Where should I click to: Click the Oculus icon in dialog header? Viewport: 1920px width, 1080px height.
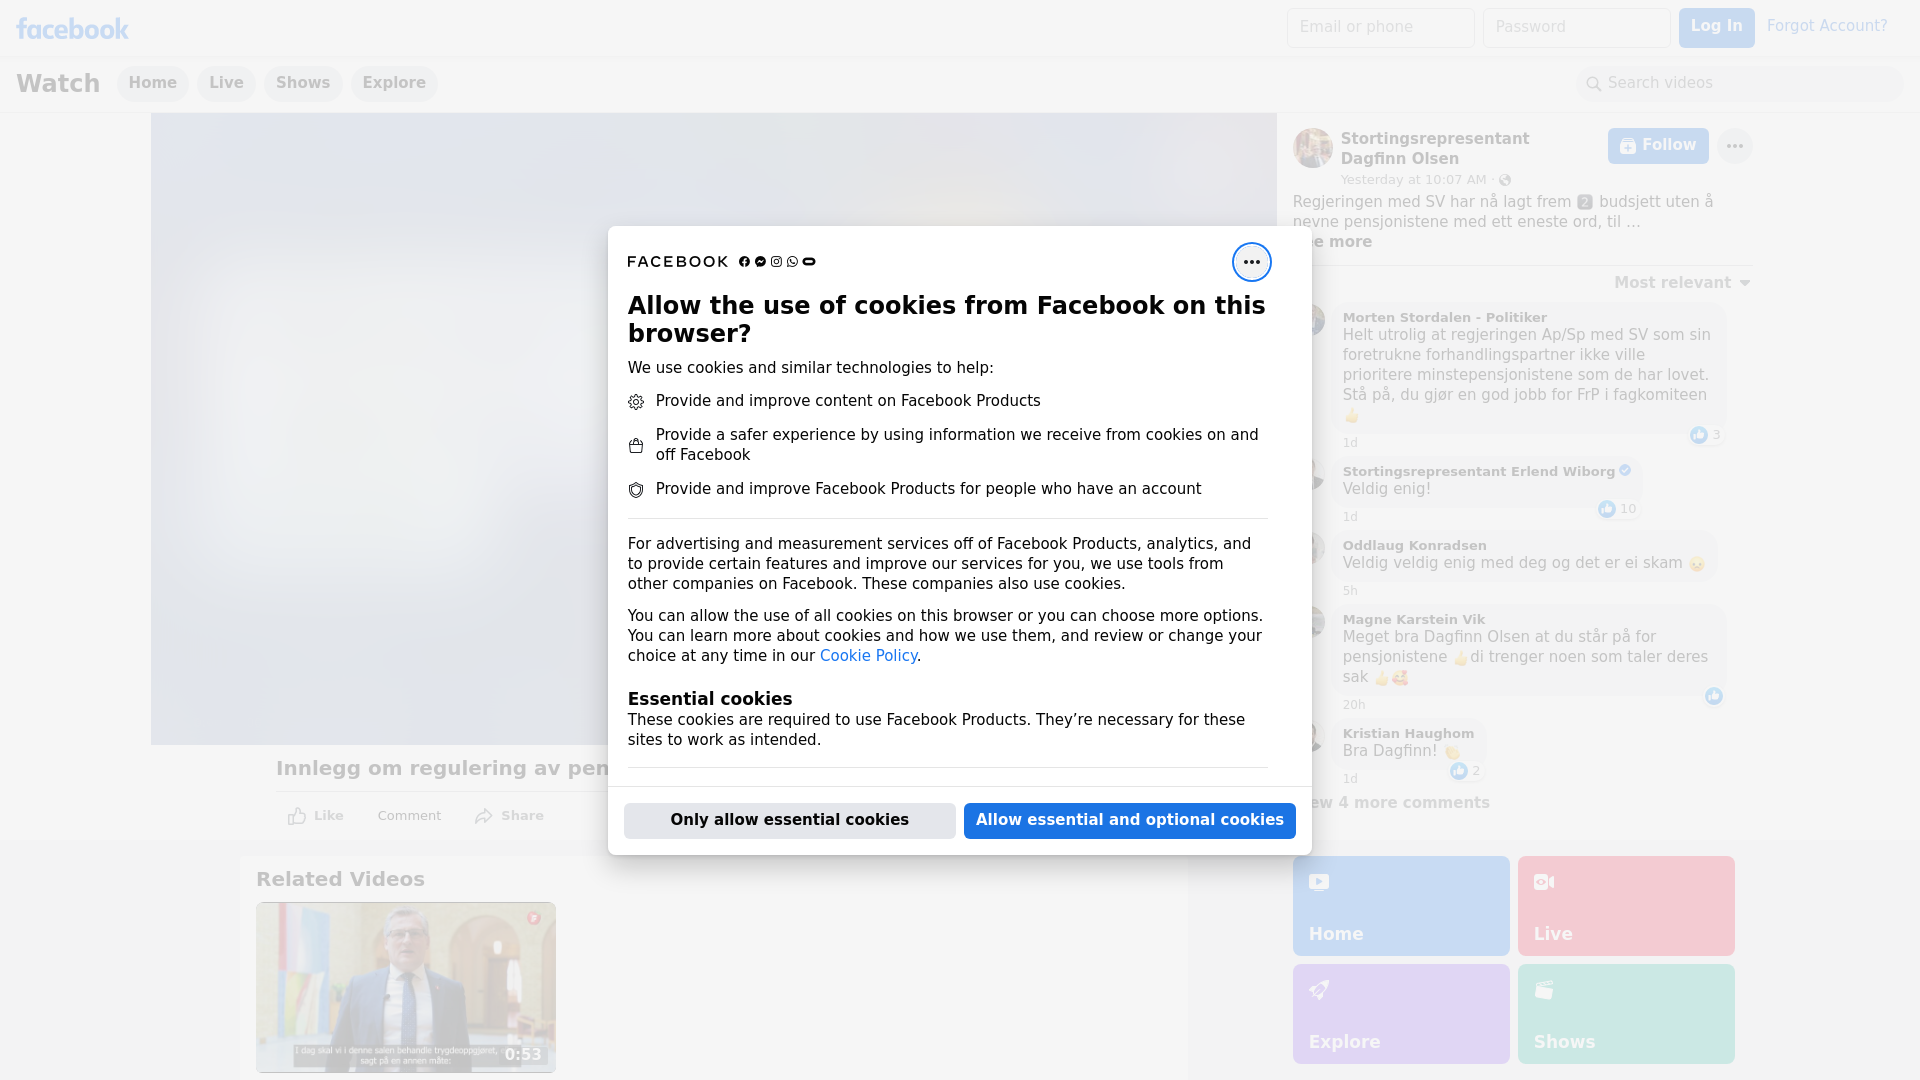pyautogui.click(x=809, y=262)
